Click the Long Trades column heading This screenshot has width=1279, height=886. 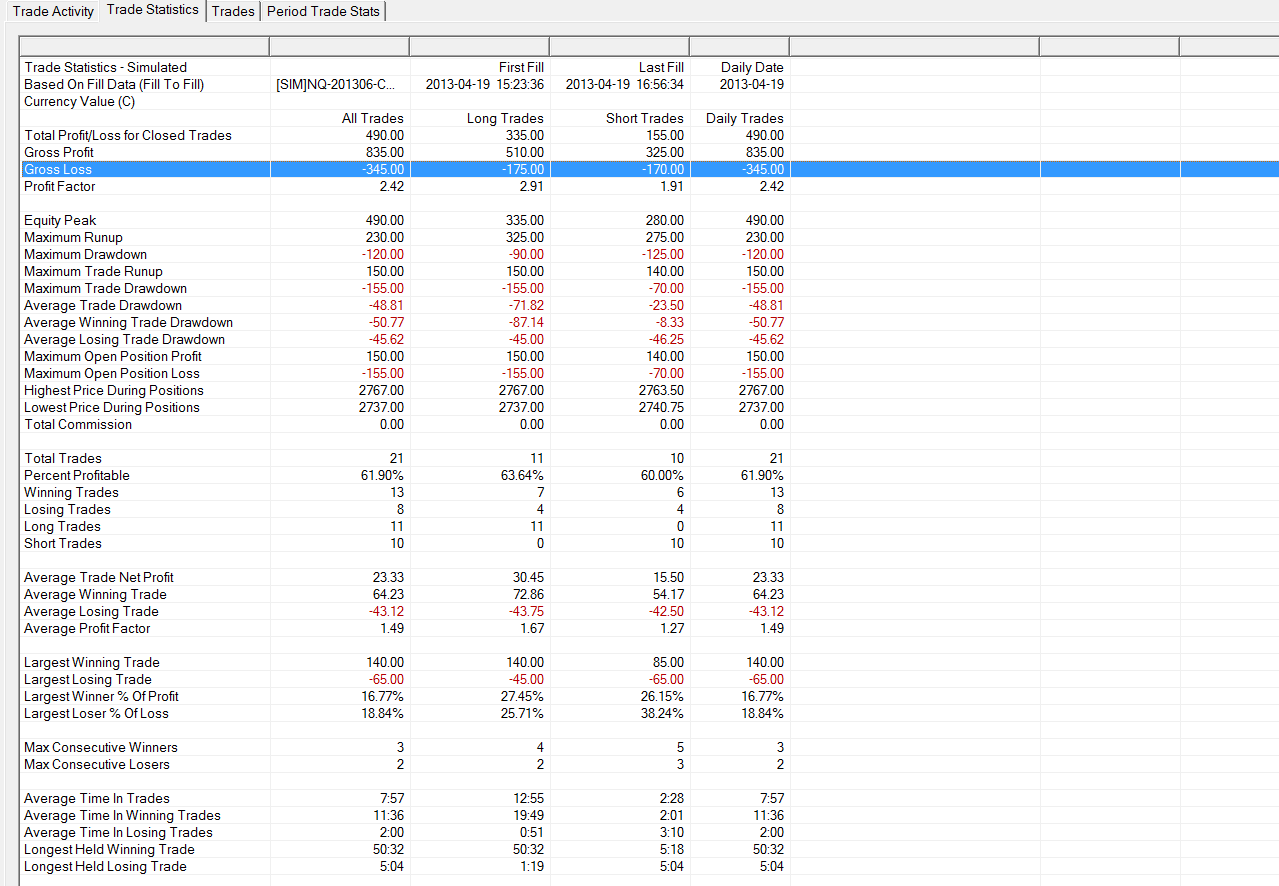click(x=505, y=119)
